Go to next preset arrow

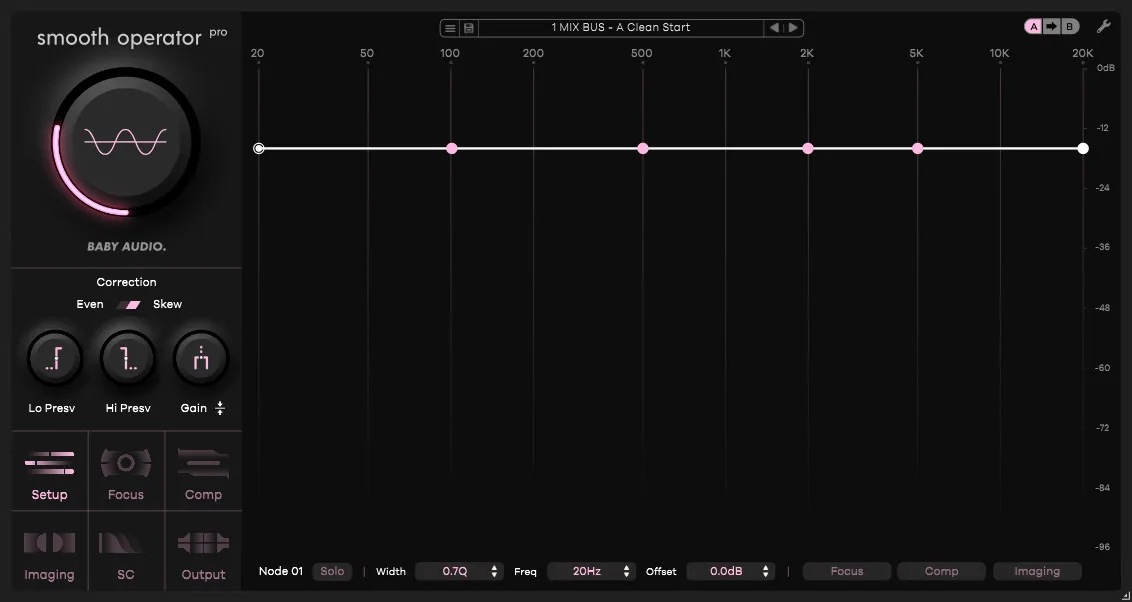click(793, 28)
